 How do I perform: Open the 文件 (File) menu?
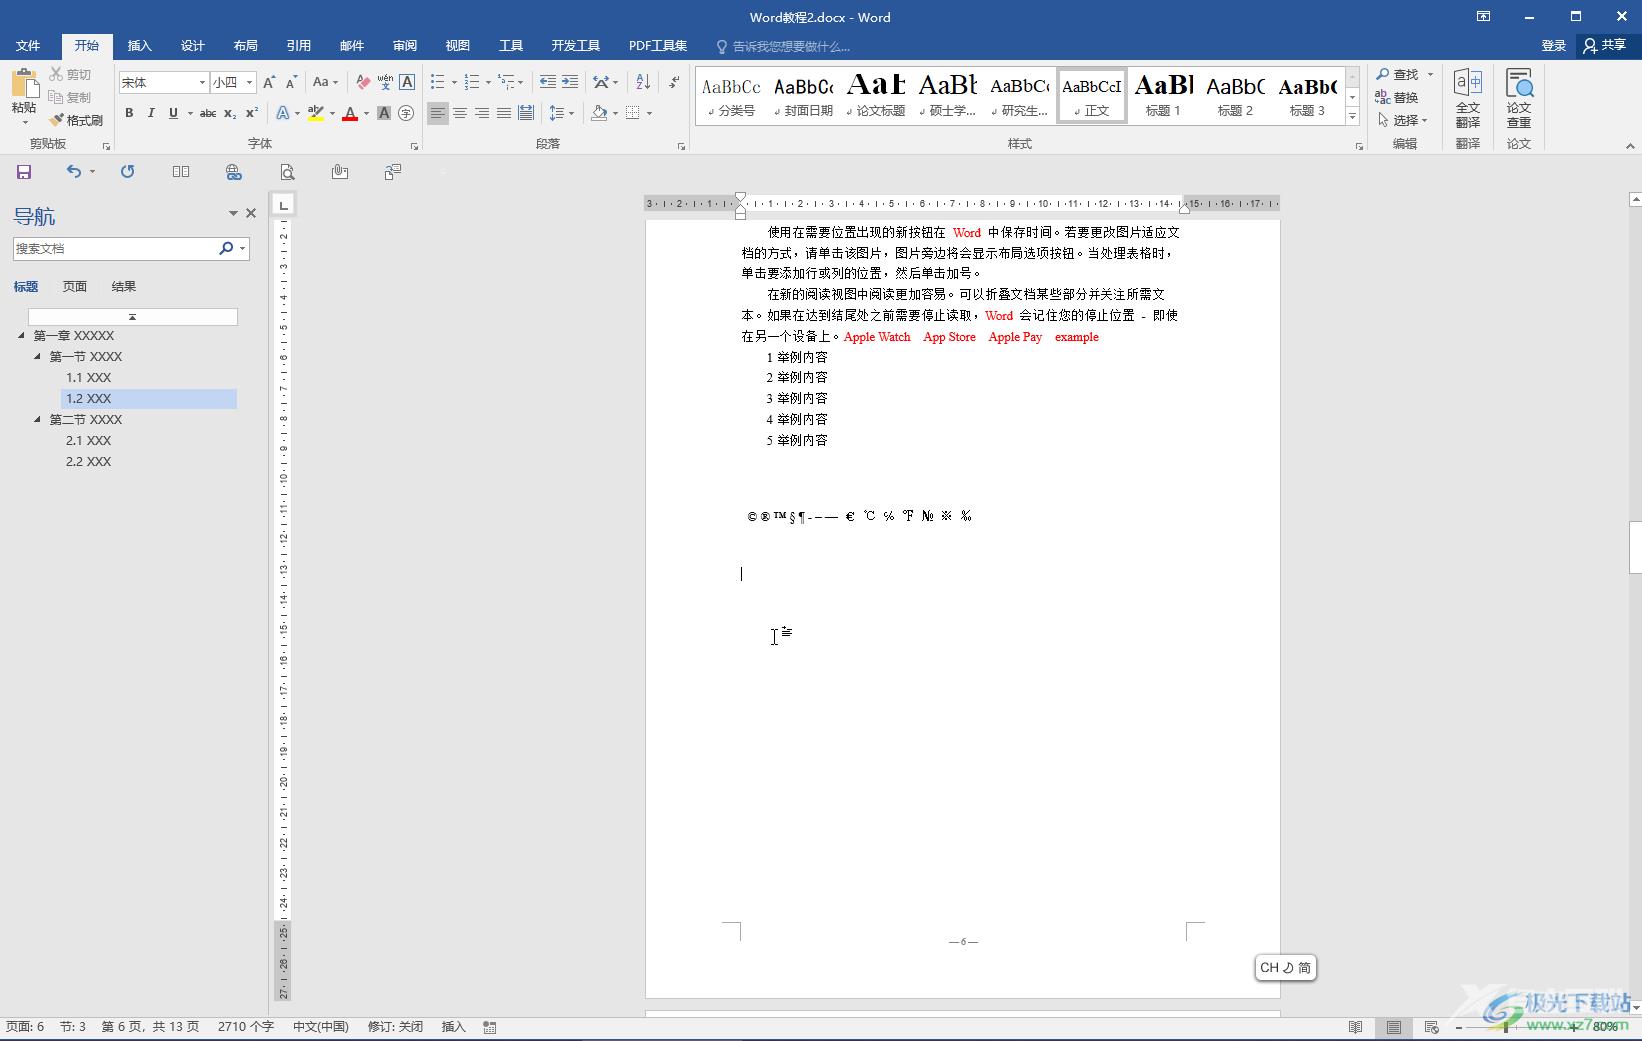coord(28,46)
